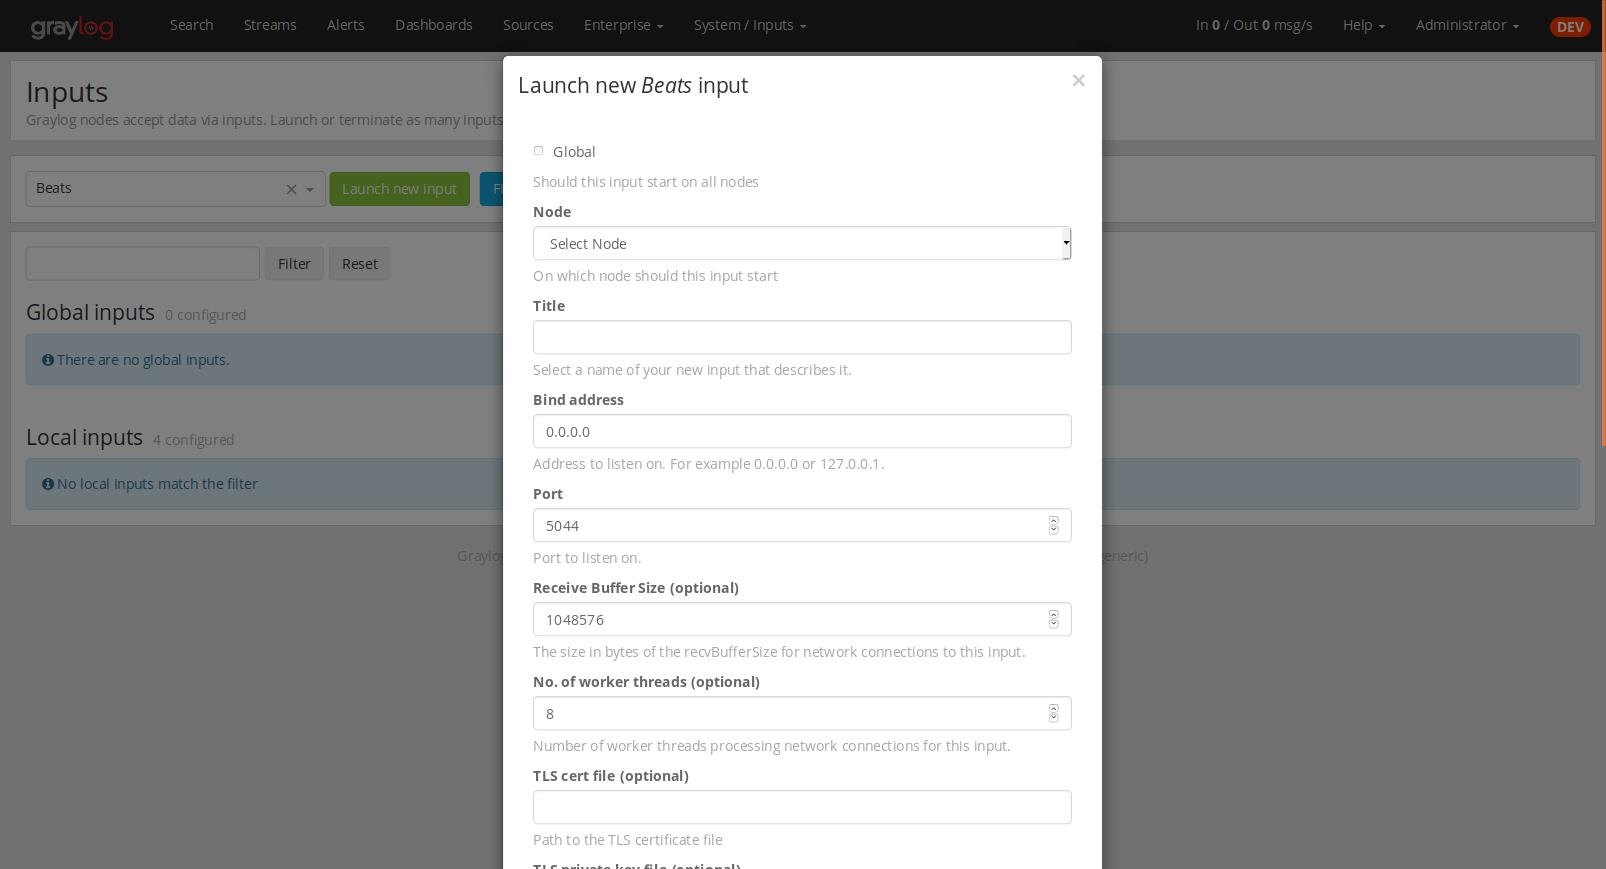Click the DEV badge icon
The width and height of the screenshot is (1606, 869).
(1569, 27)
